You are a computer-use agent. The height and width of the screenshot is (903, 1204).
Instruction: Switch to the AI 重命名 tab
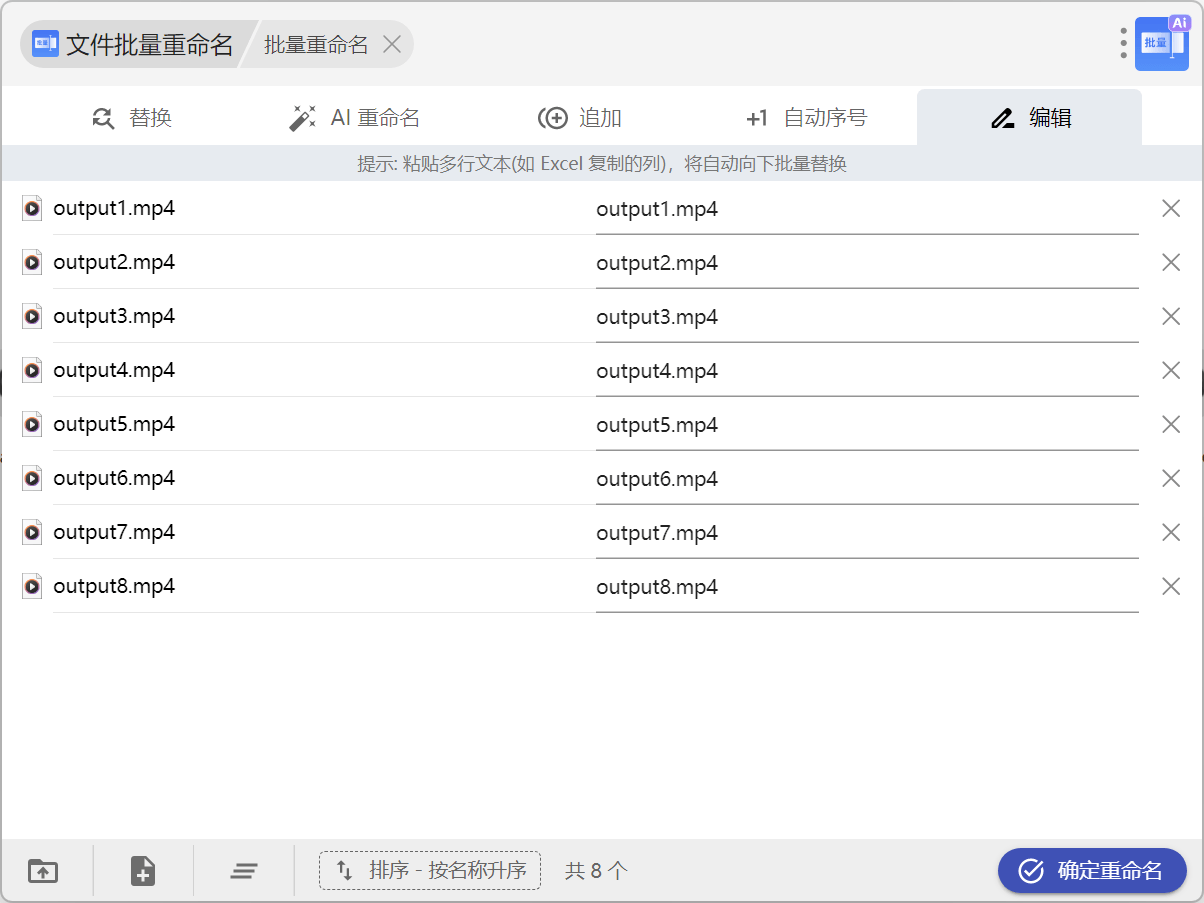tap(354, 118)
